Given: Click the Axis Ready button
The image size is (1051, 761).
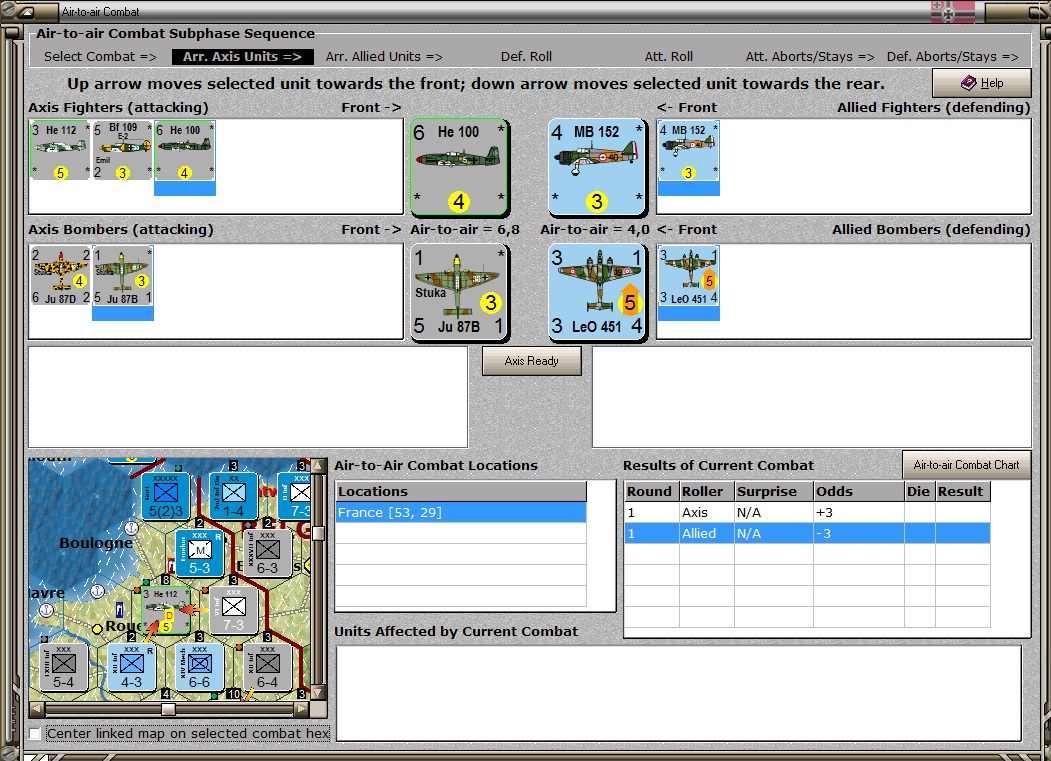Looking at the screenshot, I should tap(532, 361).
